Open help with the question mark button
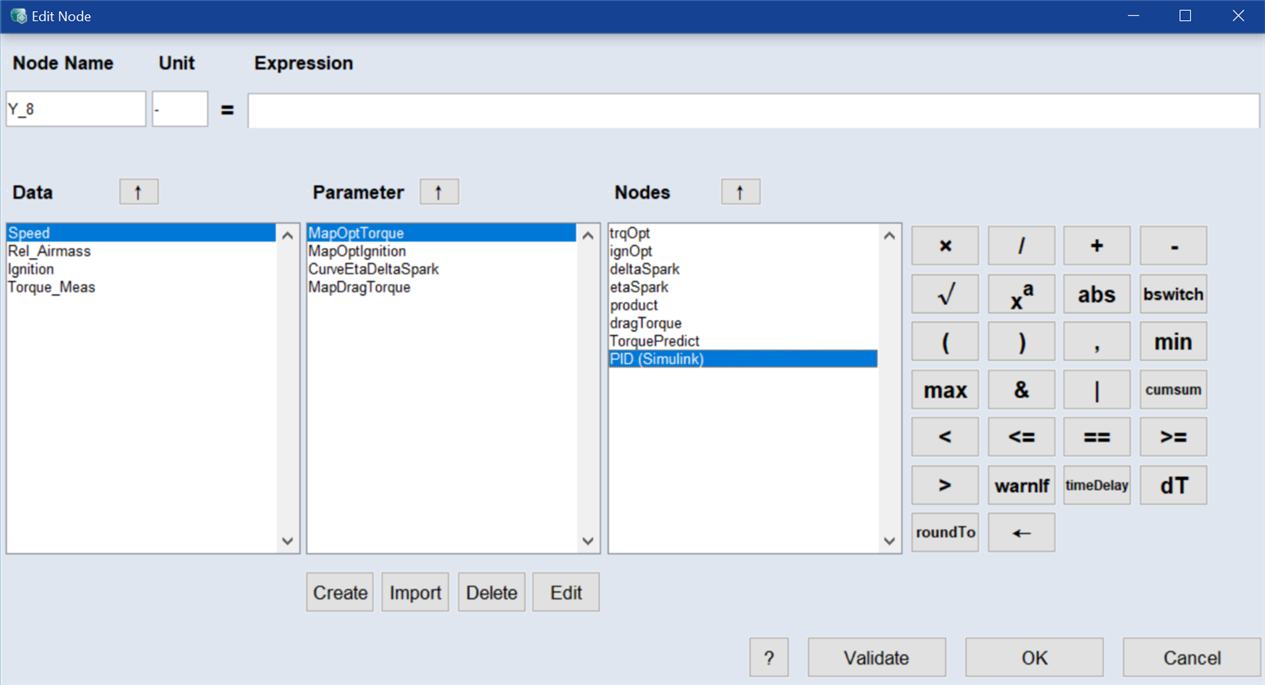Image resolution: width=1265 pixels, height=685 pixels. coord(768,658)
